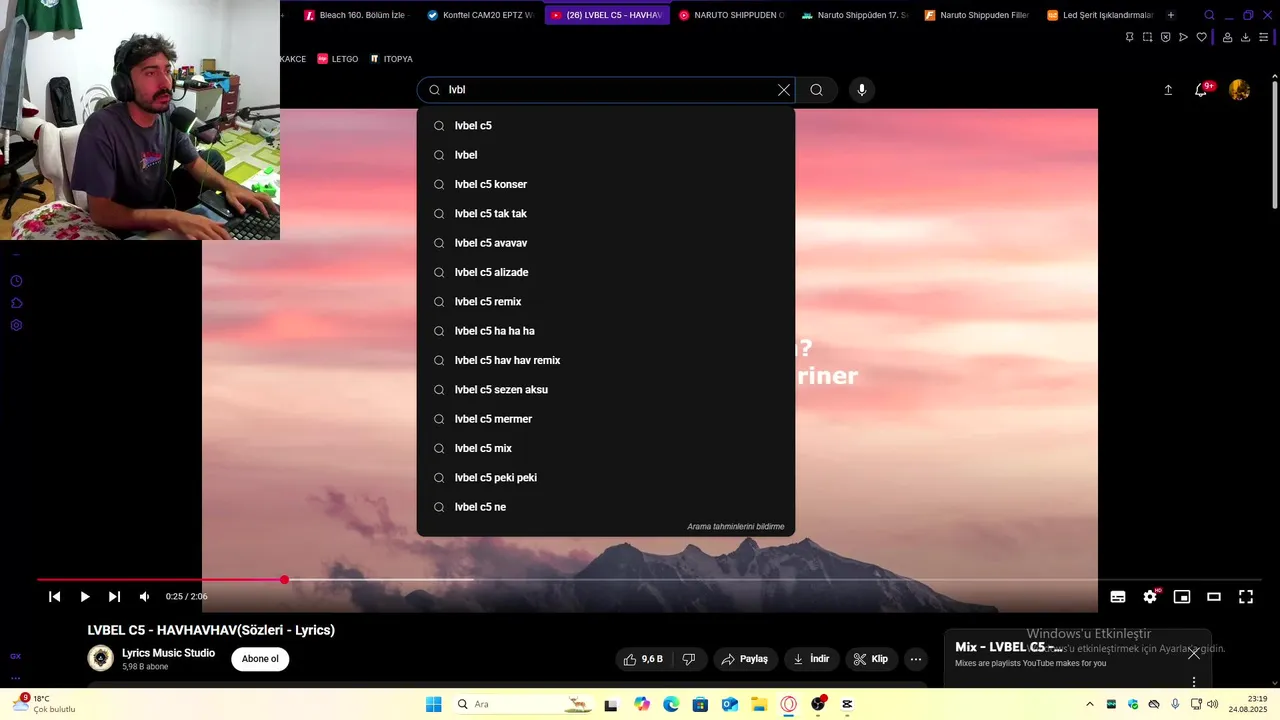1280x720 pixels.
Task: Open the mix playlist options (vertical dots)
Action: (x=1193, y=682)
